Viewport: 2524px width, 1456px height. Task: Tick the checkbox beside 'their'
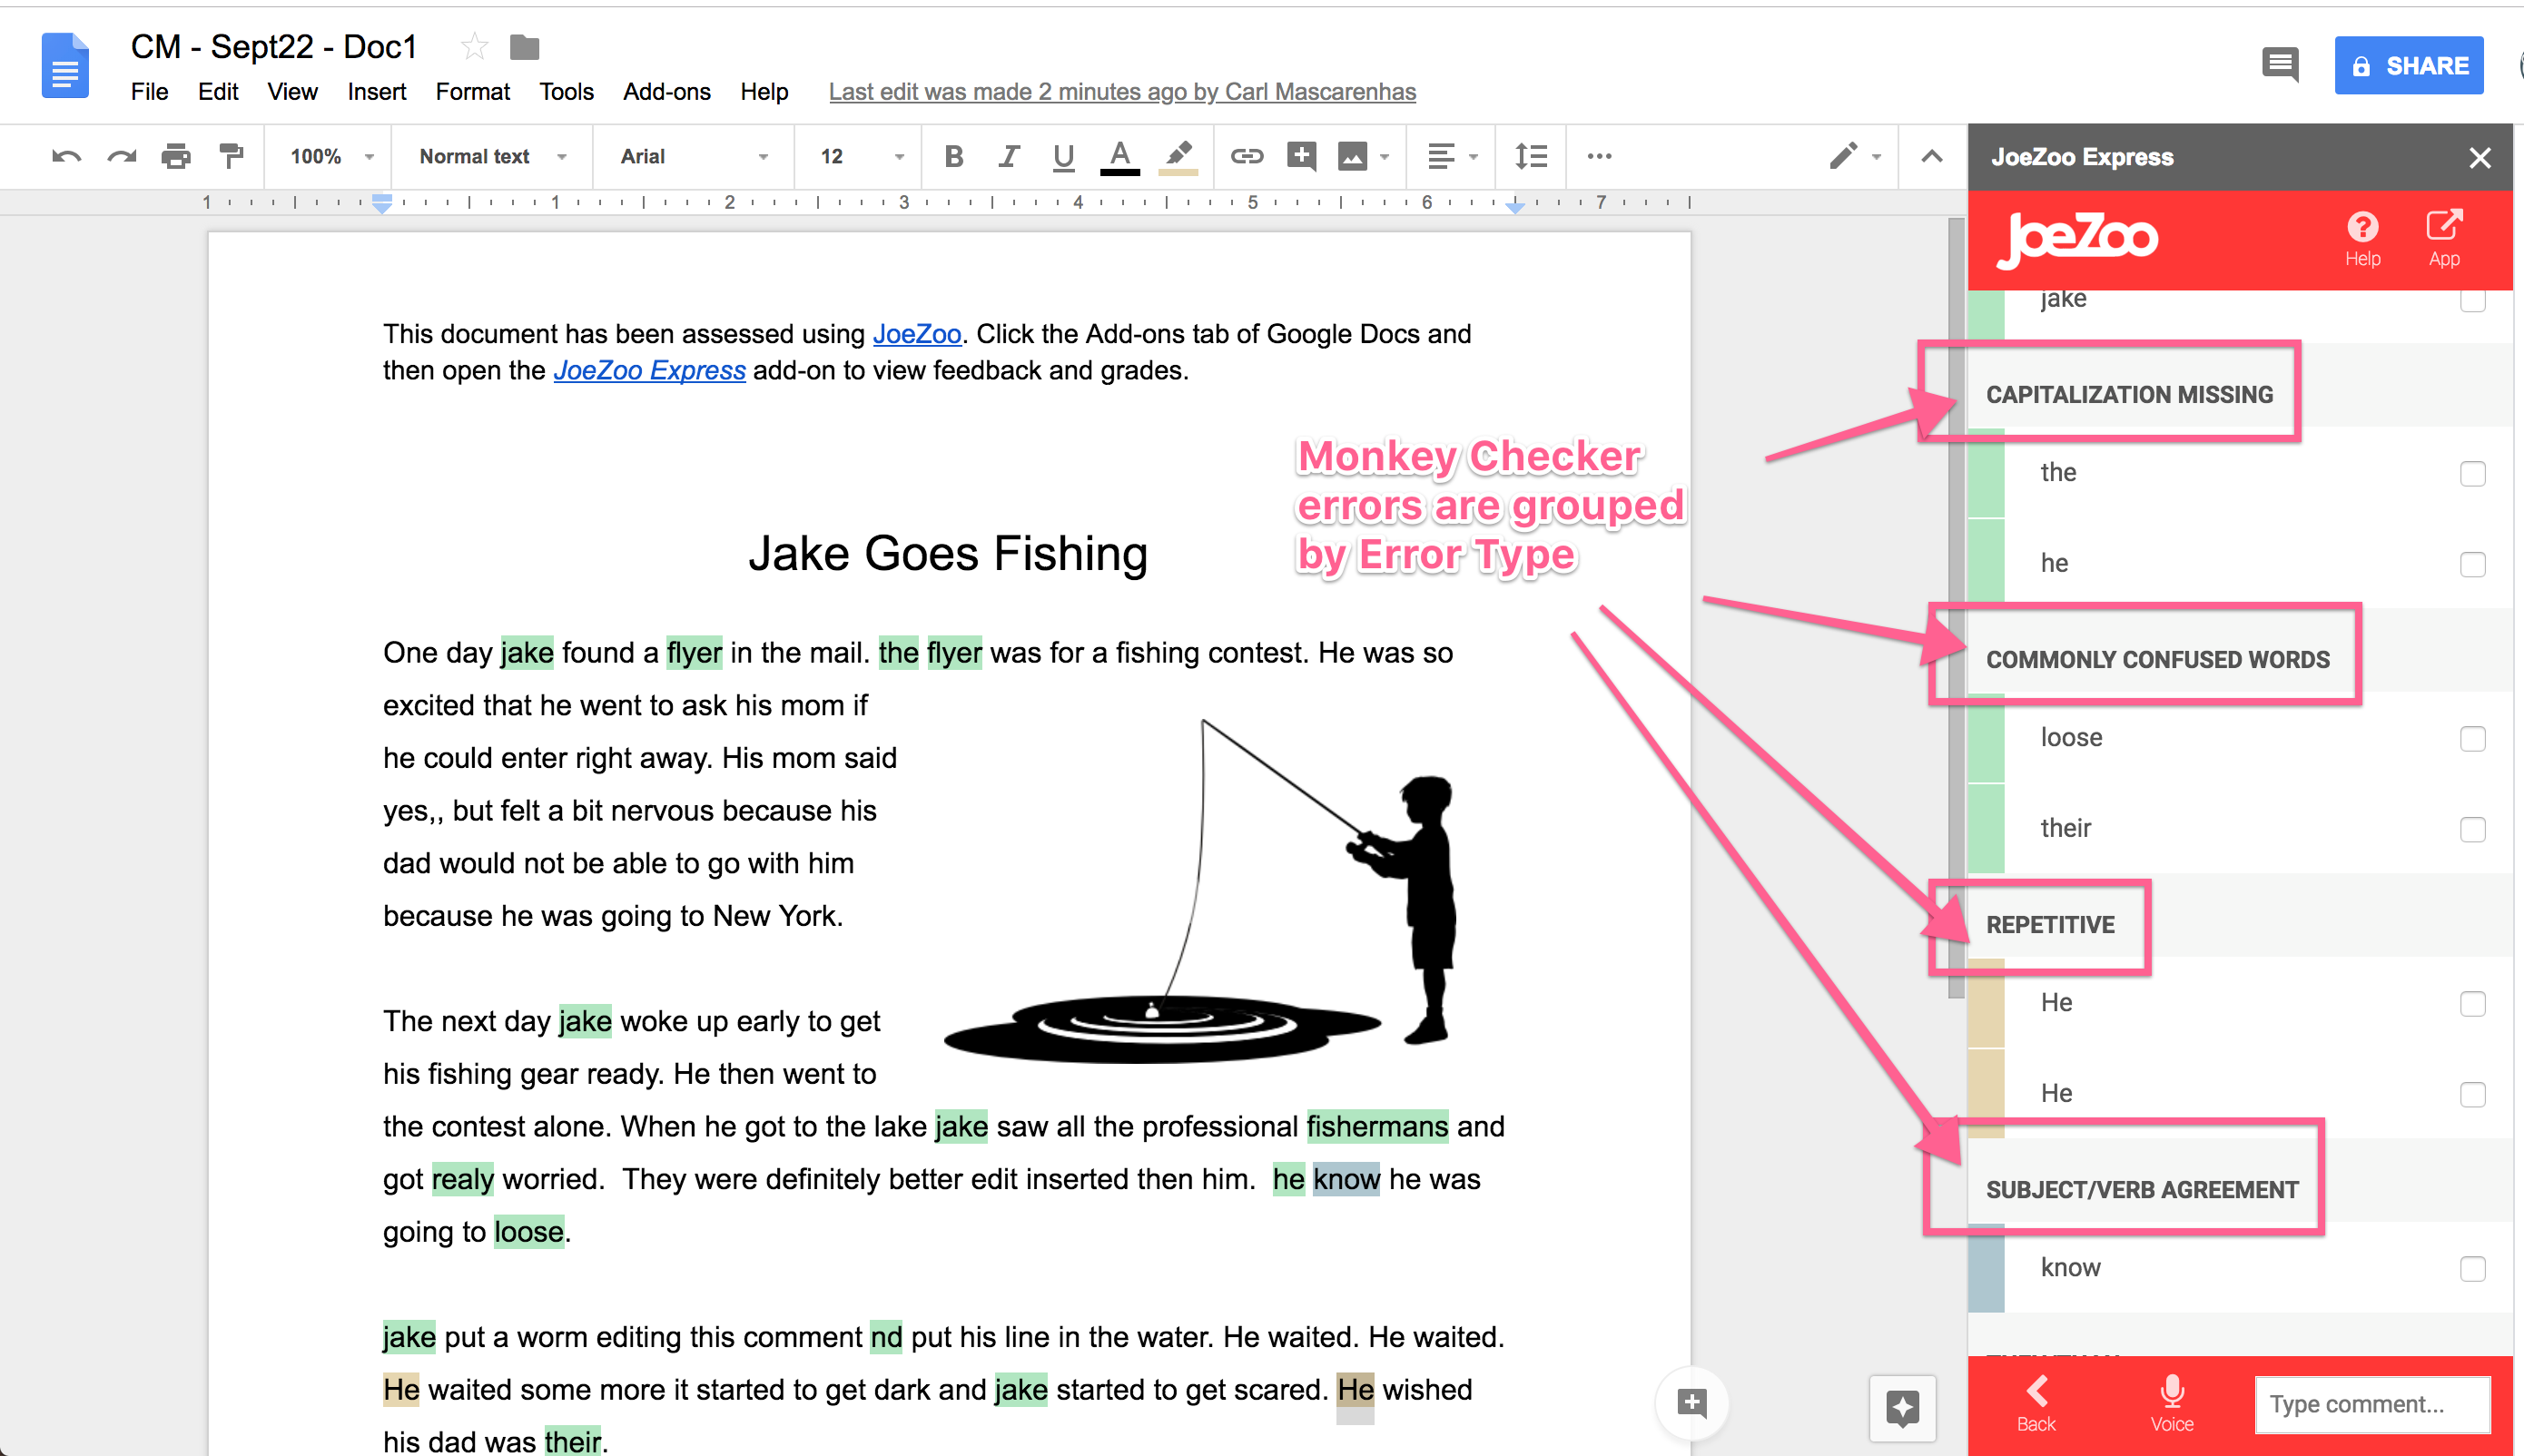[x=2472, y=829]
